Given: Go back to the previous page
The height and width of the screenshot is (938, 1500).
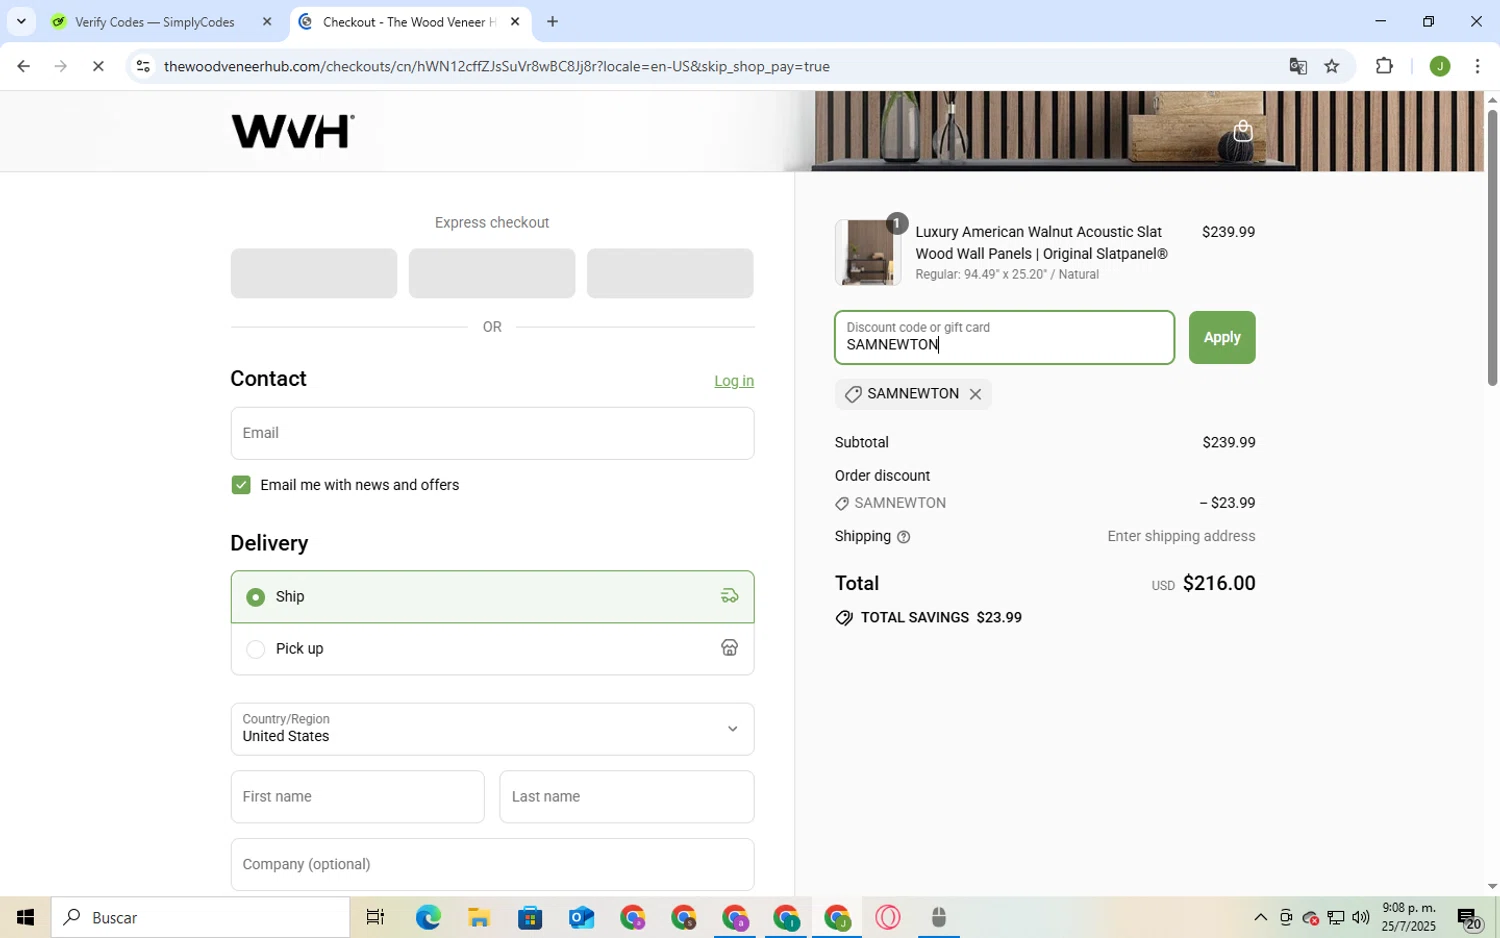Looking at the screenshot, I should (23, 66).
